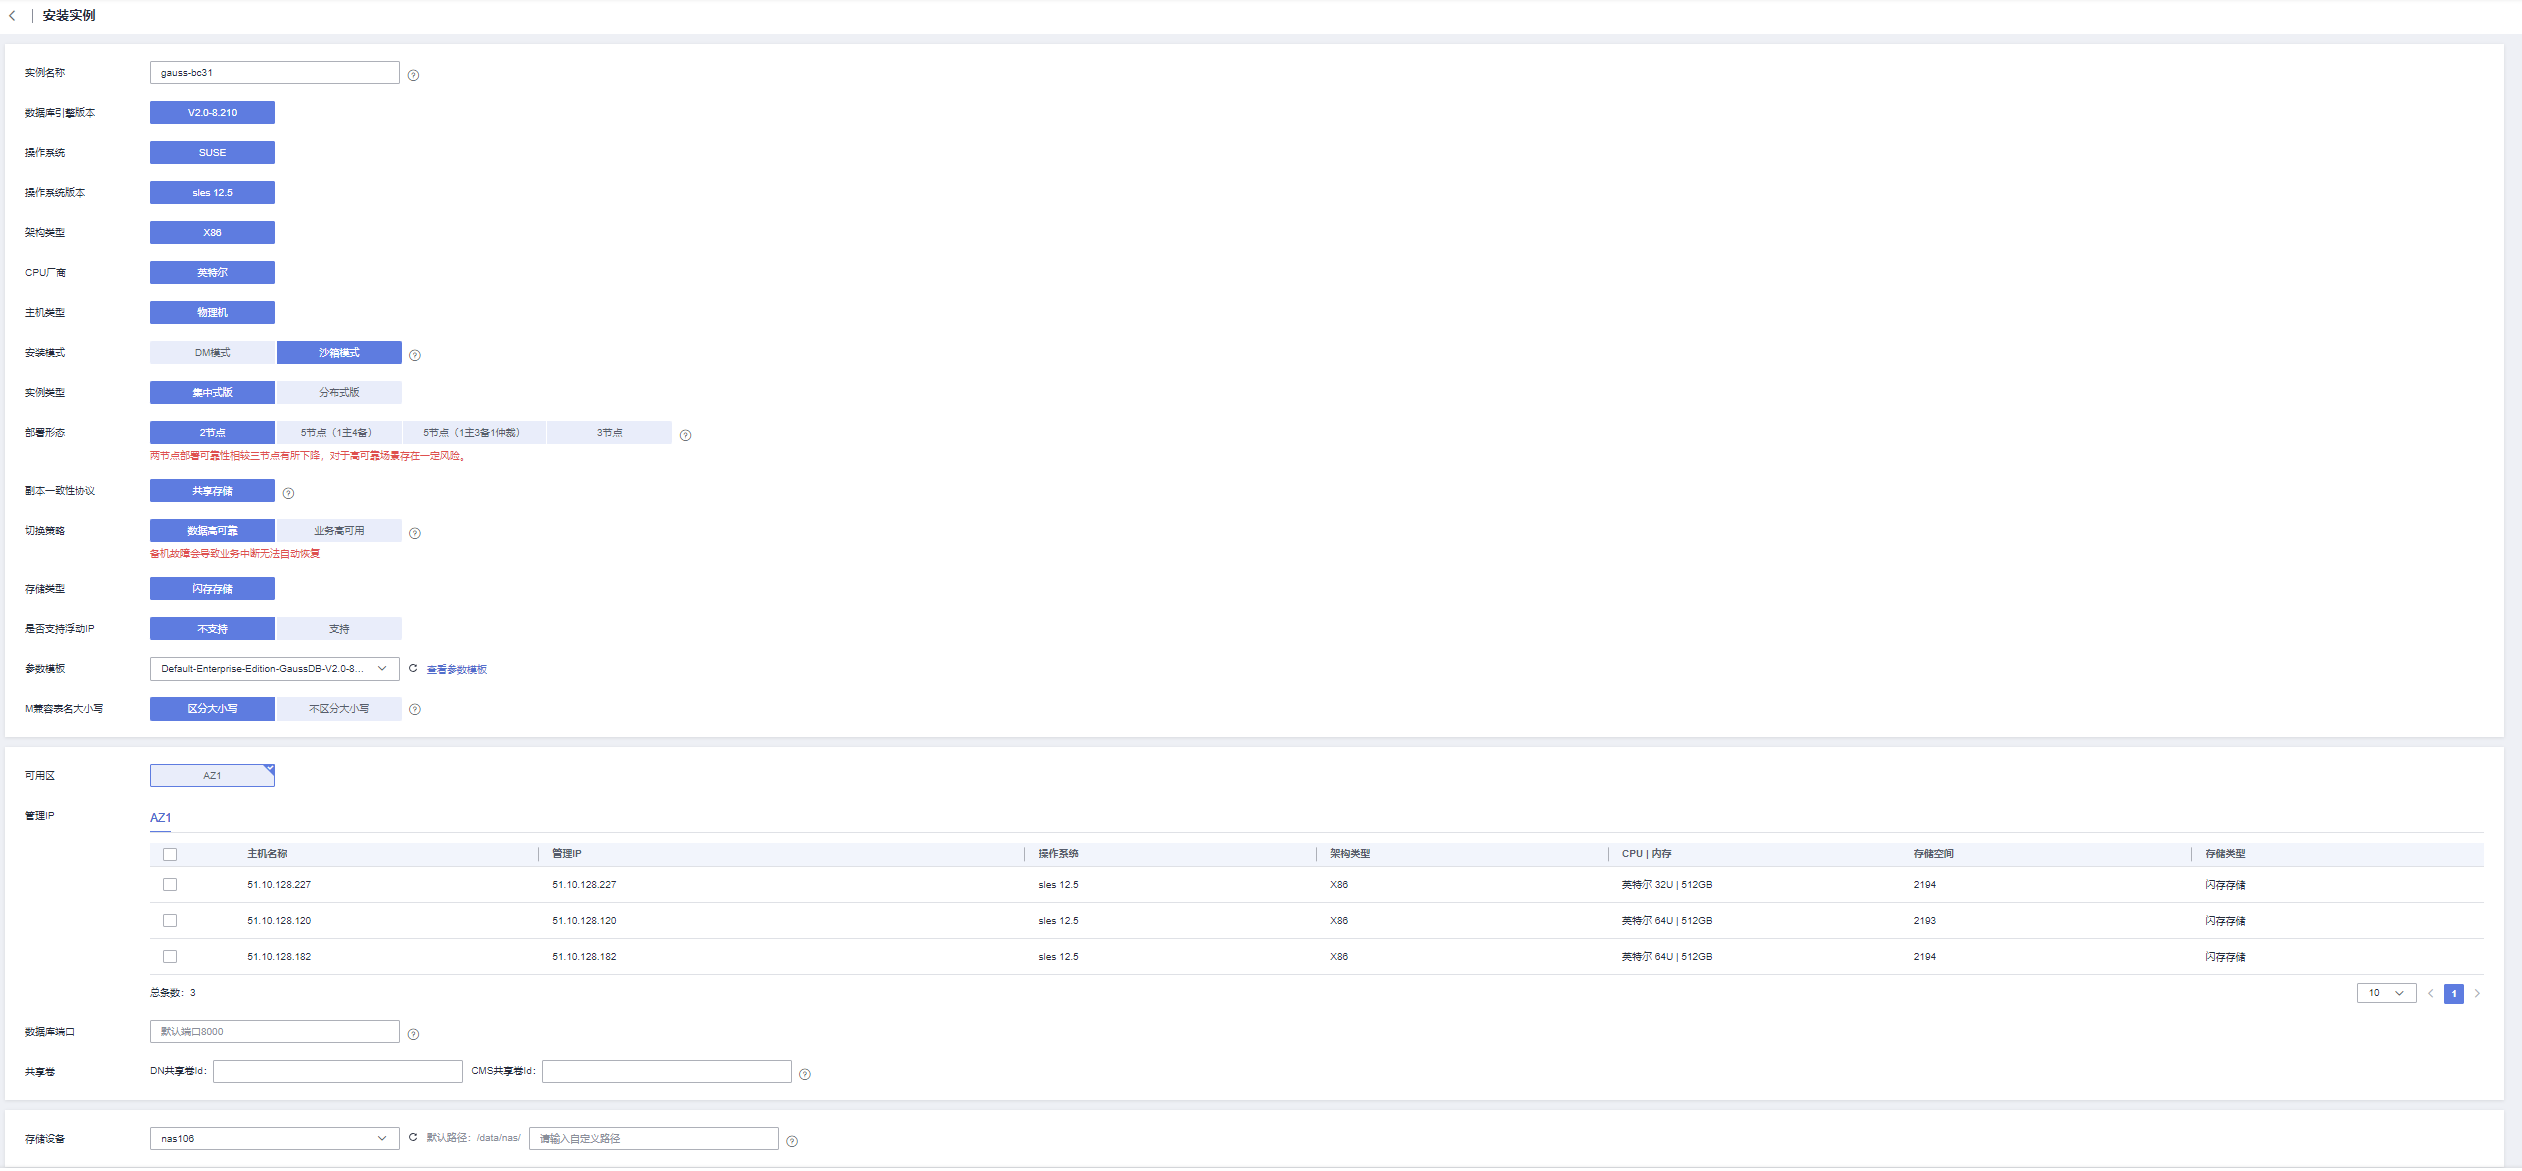
Task: Click help icon beside 沙箱模式 option
Action: tap(415, 355)
